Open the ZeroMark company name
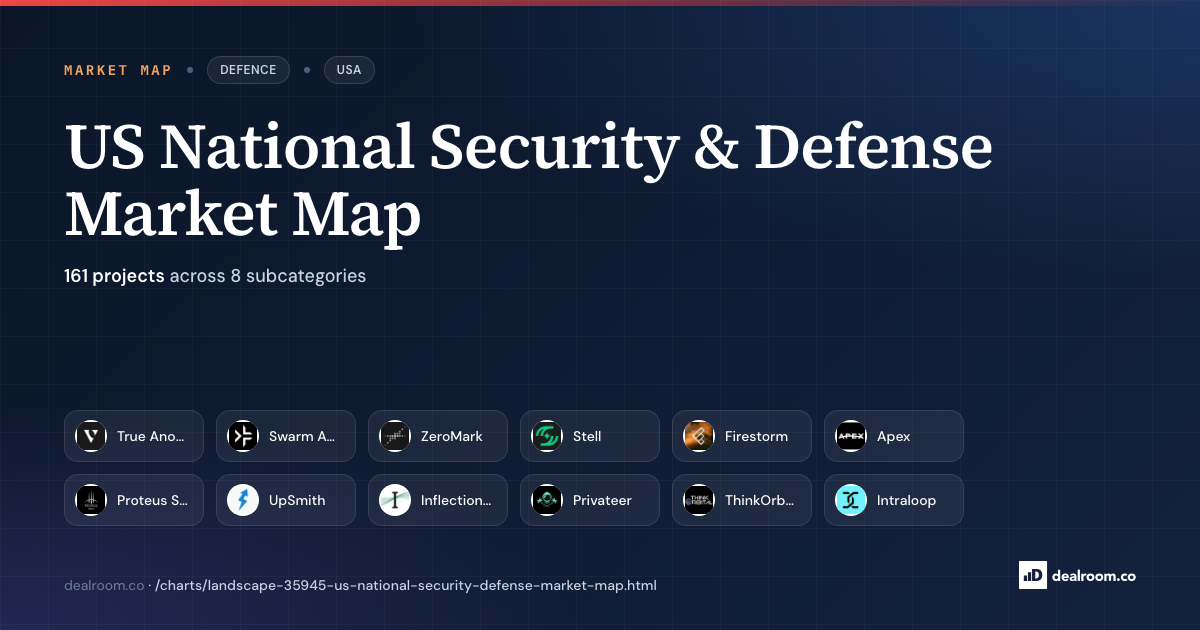 click(452, 436)
